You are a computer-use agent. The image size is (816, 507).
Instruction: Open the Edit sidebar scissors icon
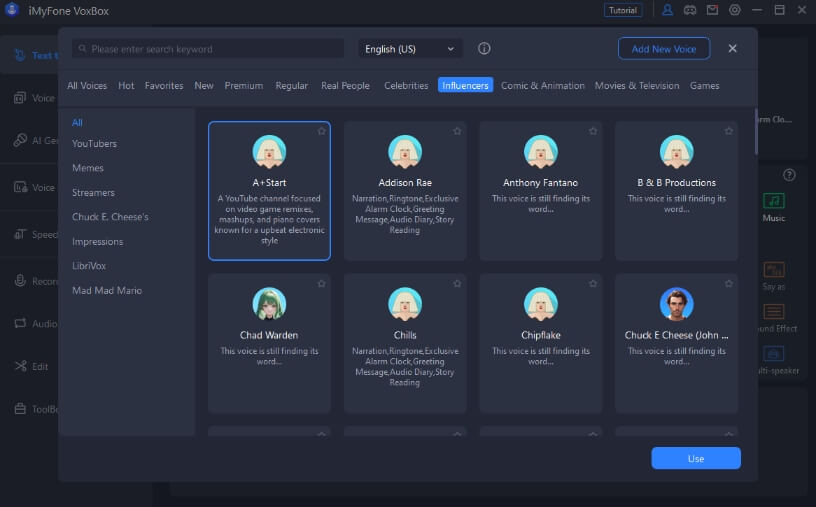pyautogui.click(x=20, y=366)
